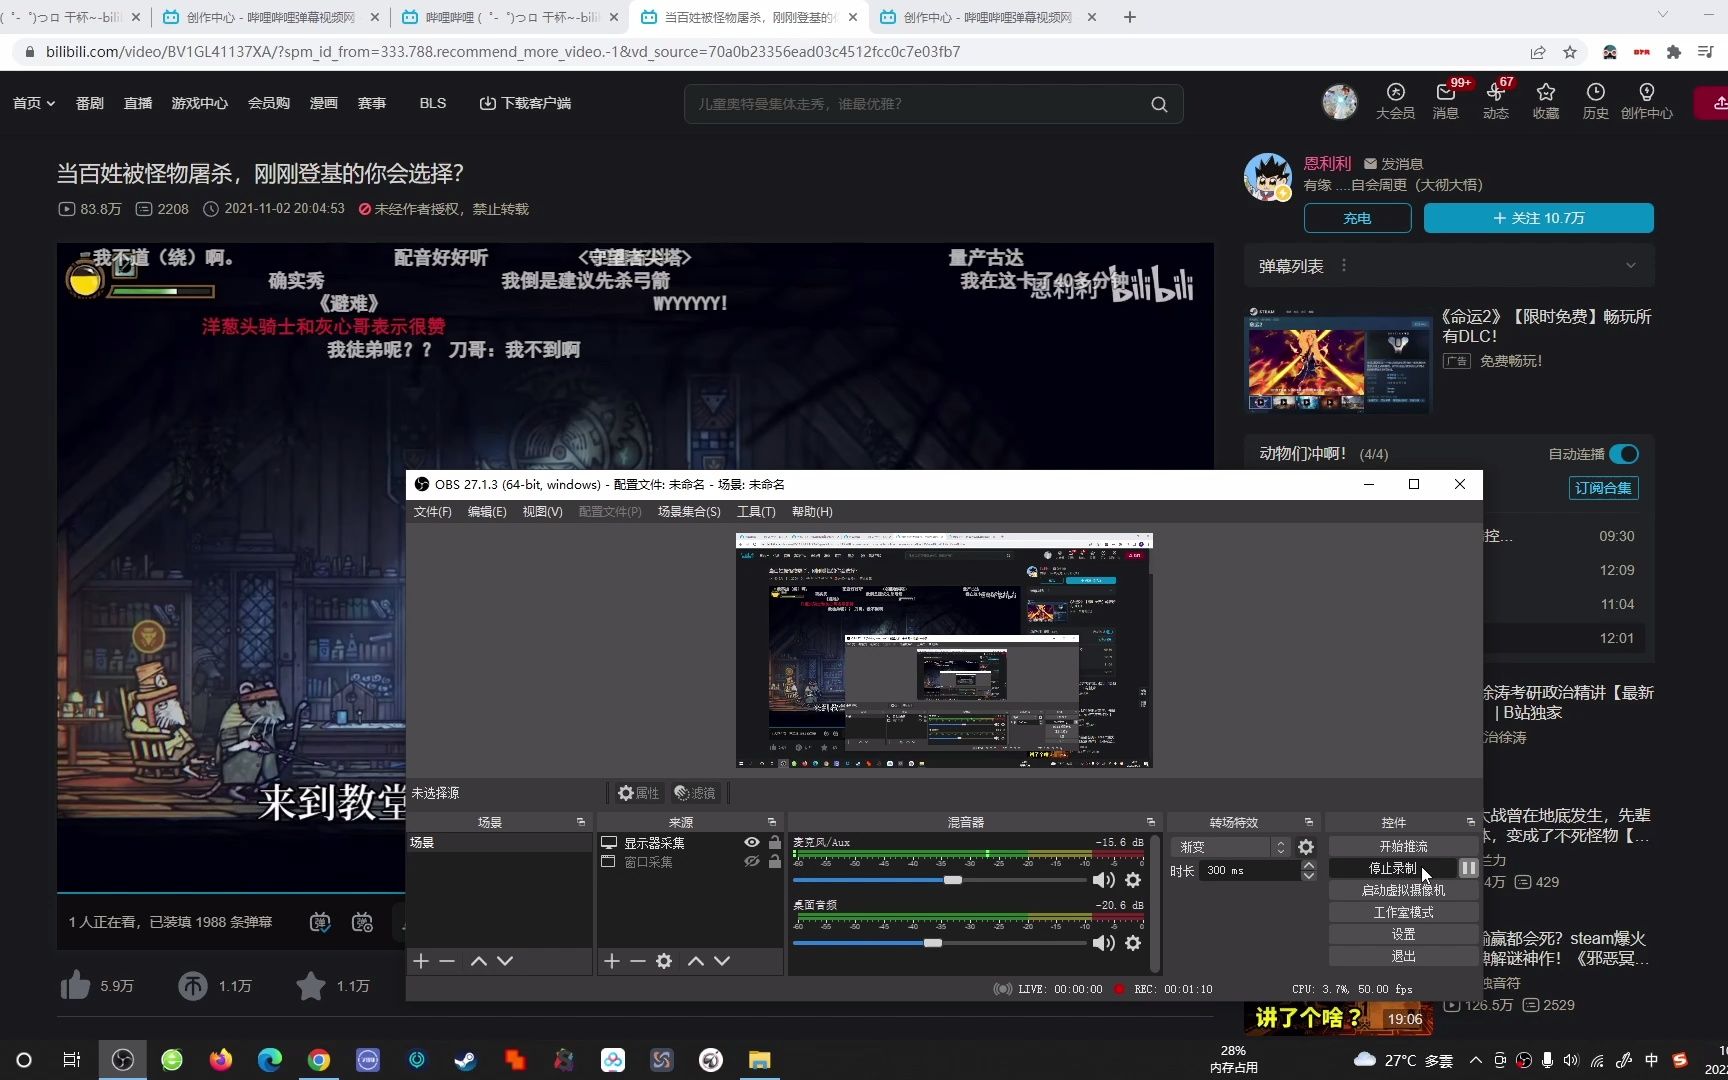Open OBS 帮助(H) menu
This screenshot has width=1728, height=1080.
[812, 511]
